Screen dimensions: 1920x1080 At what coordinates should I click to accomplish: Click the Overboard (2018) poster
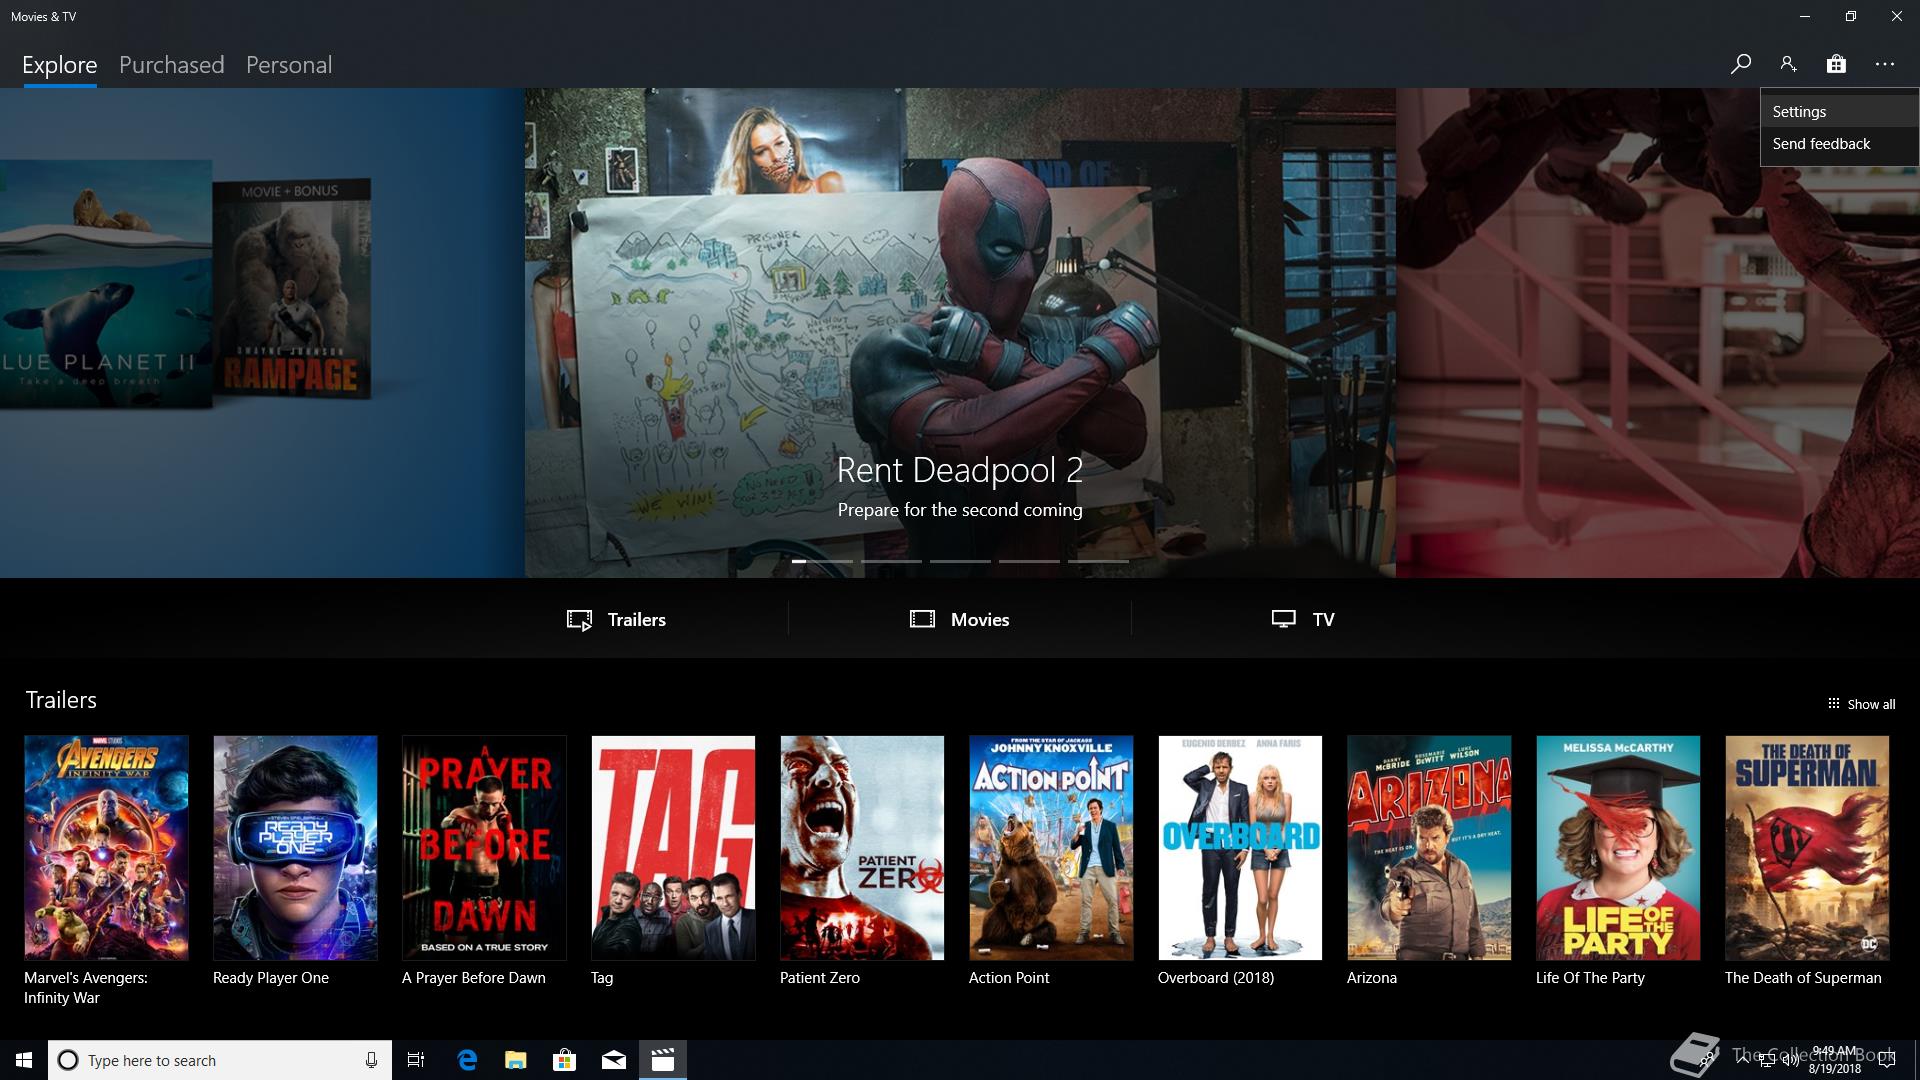(1240, 848)
